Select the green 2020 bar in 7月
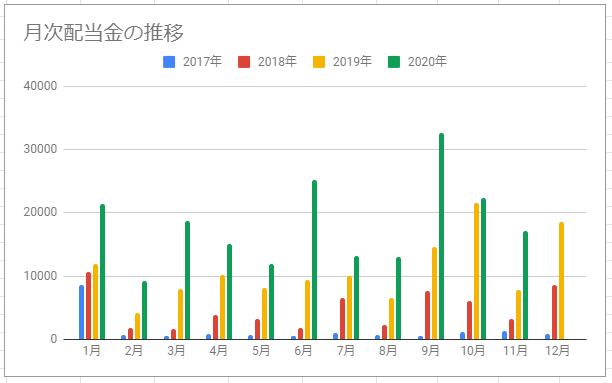This screenshot has width=612, height=383. coord(357,298)
